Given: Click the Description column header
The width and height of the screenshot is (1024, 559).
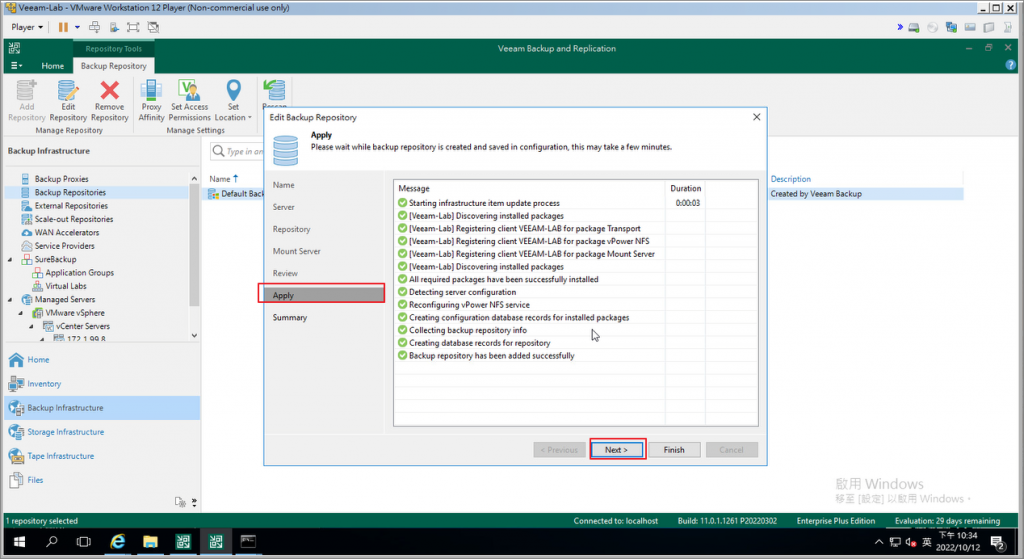Looking at the screenshot, I should [x=790, y=179].
